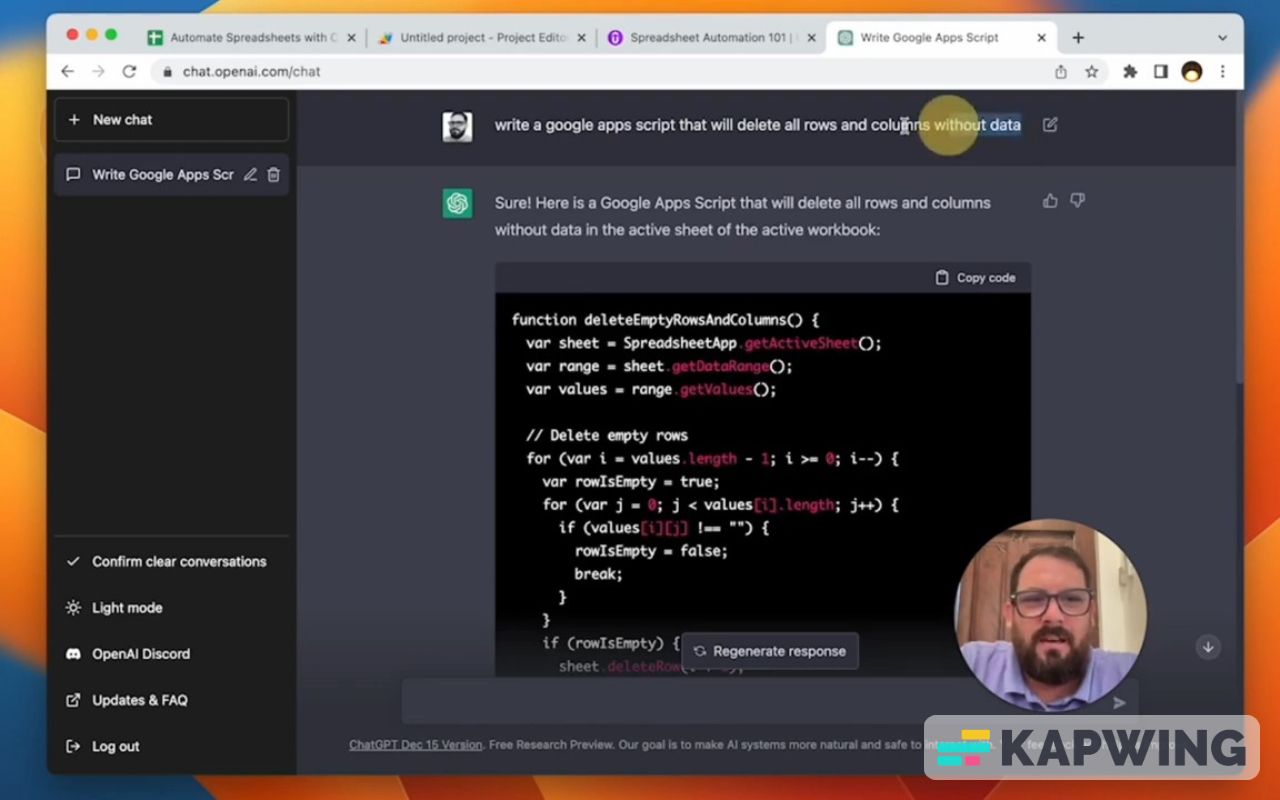Click the 'var values = range.getValues();' line

click(651, 389)
